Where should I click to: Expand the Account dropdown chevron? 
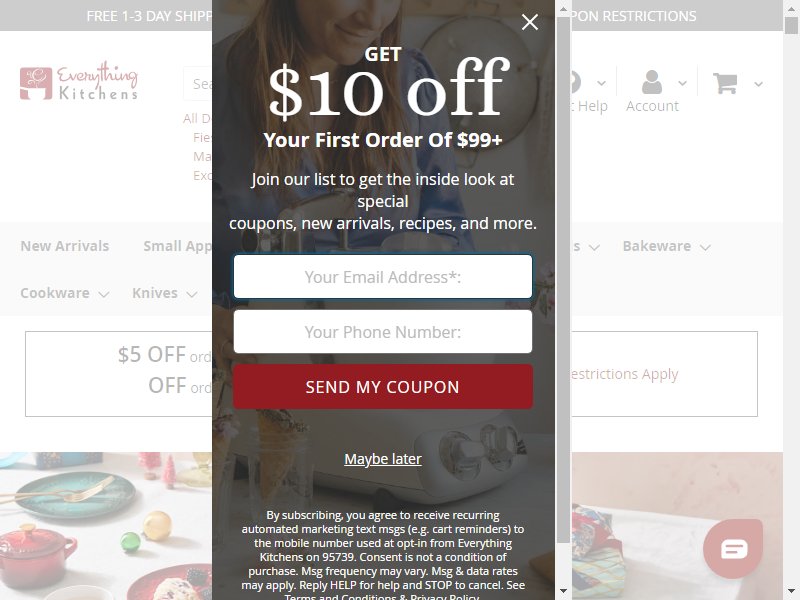[x=683, y=83]
